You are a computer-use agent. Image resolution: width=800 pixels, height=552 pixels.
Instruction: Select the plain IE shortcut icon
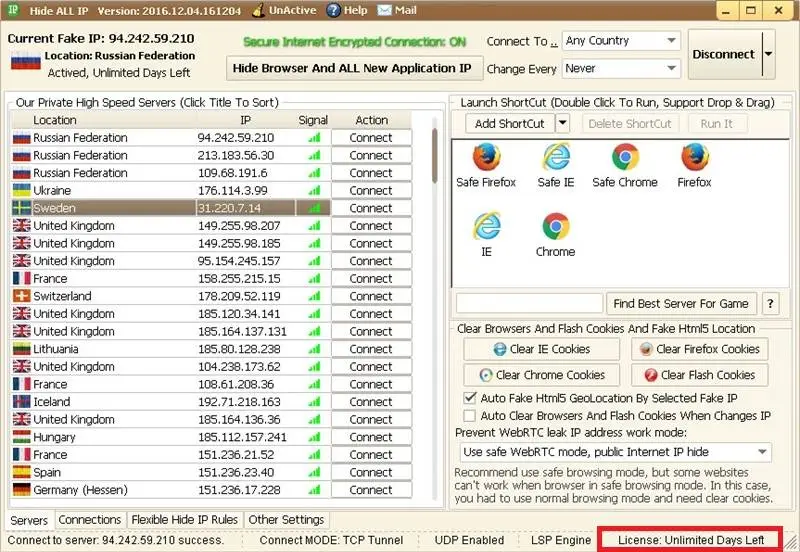[x=487, y=227]
